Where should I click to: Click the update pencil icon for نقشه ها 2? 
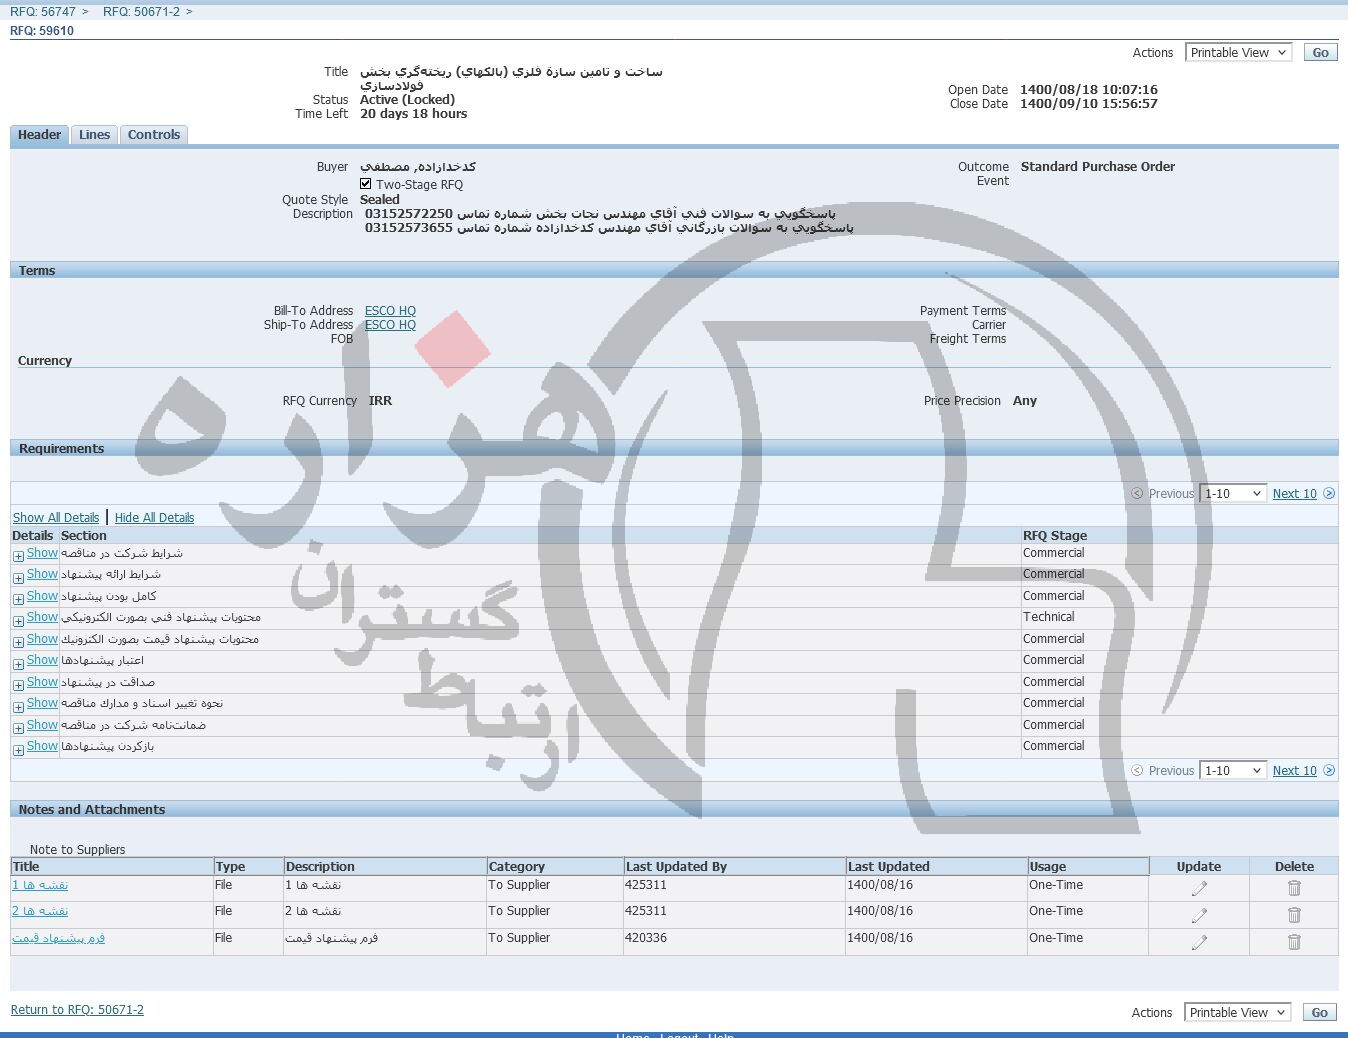click(1199, 915)
